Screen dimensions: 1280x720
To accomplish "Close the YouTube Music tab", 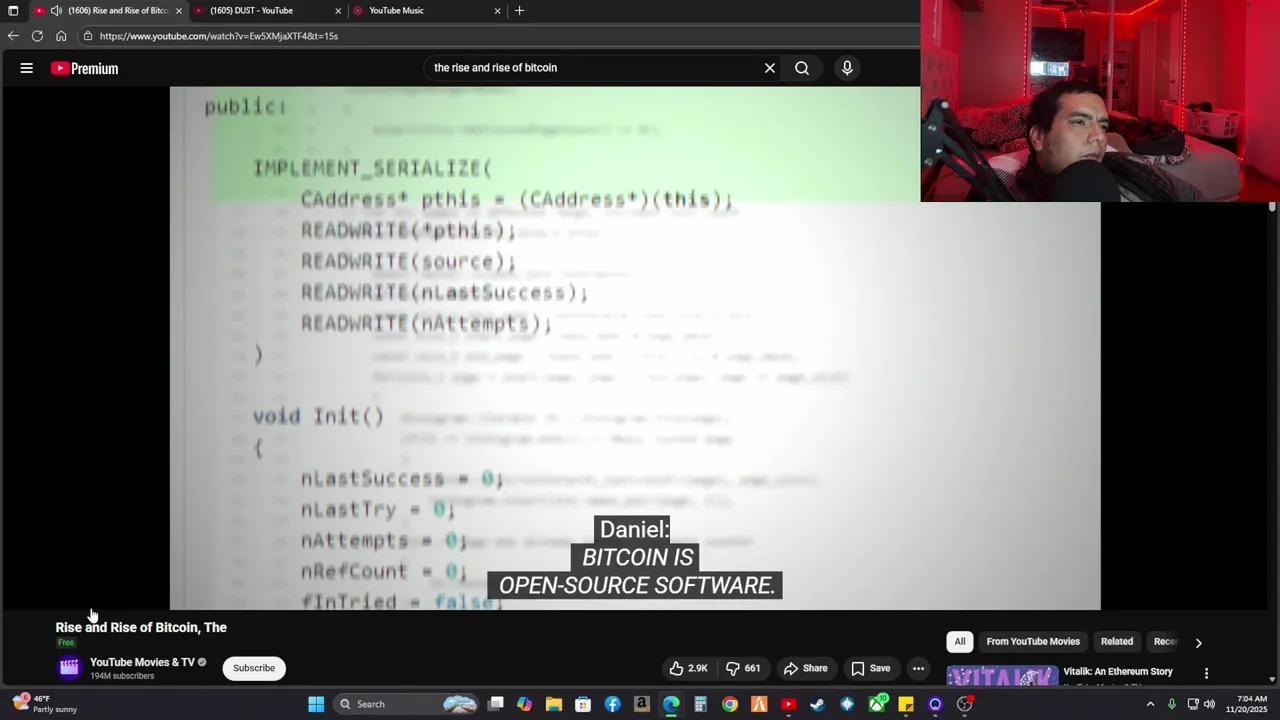I will click(497, 11).
